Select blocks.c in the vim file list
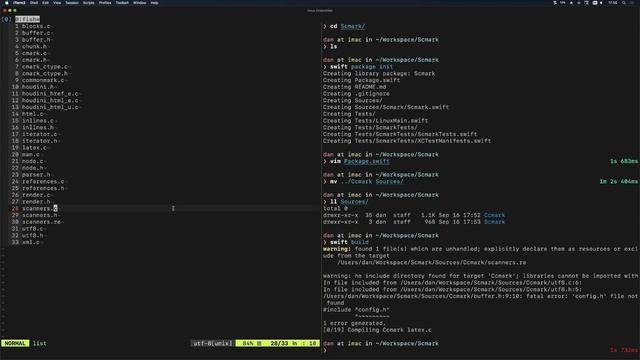 pyautogui.click(x=36, y=26)
